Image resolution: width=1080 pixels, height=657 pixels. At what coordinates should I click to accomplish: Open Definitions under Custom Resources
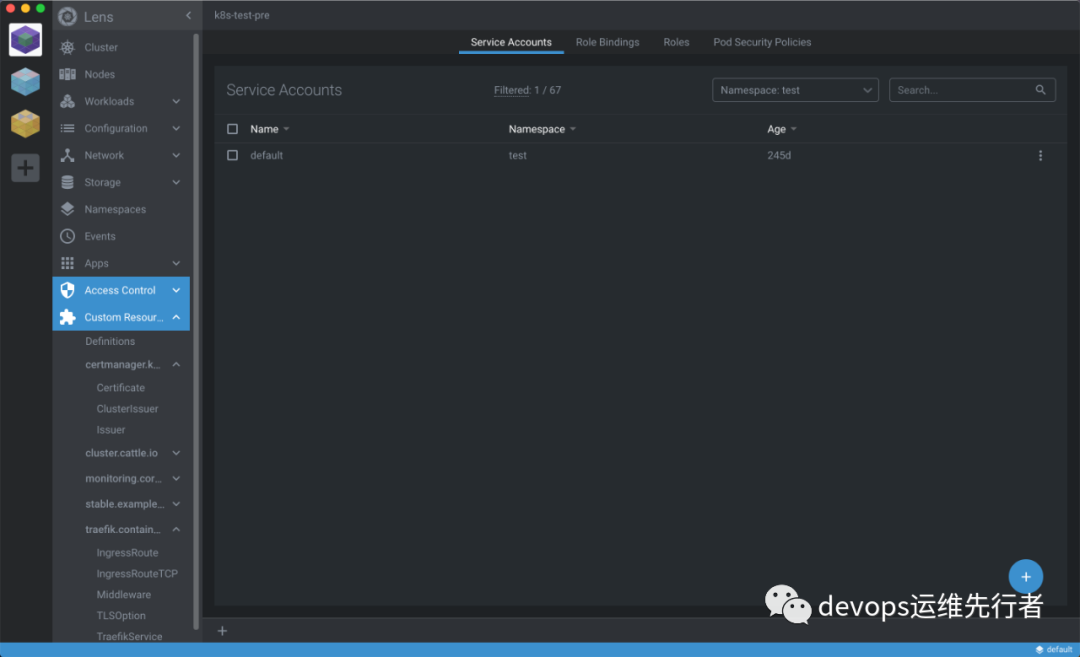(x=110, y=341)
